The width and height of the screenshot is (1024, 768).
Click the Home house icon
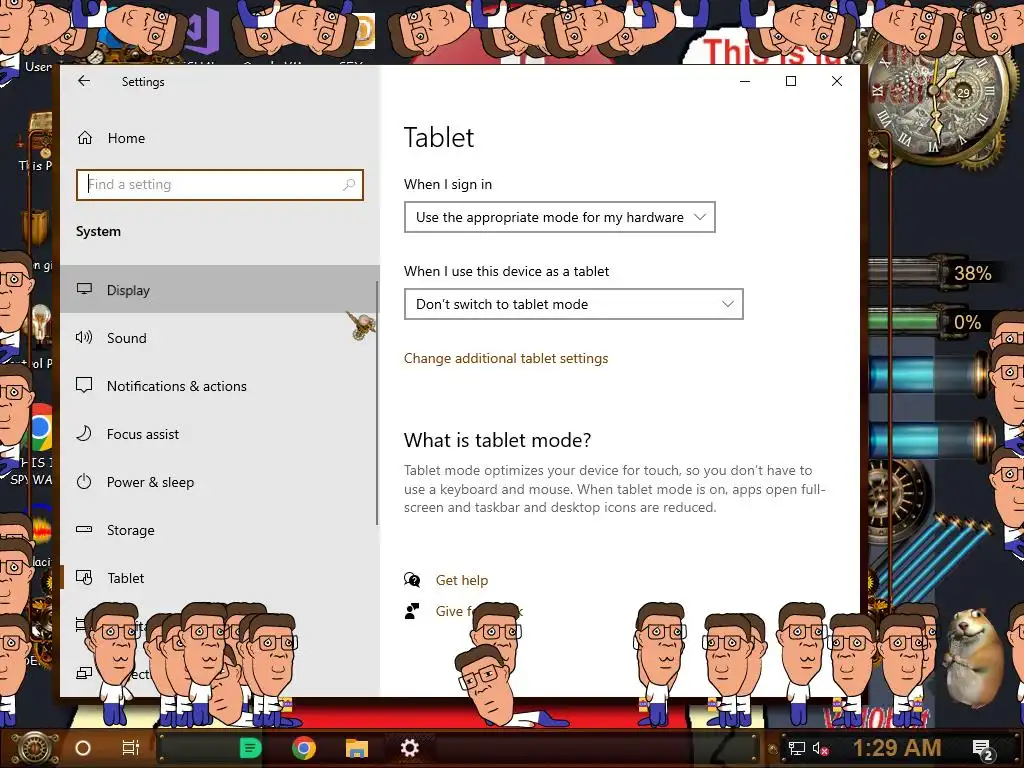[x=85, y=138]
